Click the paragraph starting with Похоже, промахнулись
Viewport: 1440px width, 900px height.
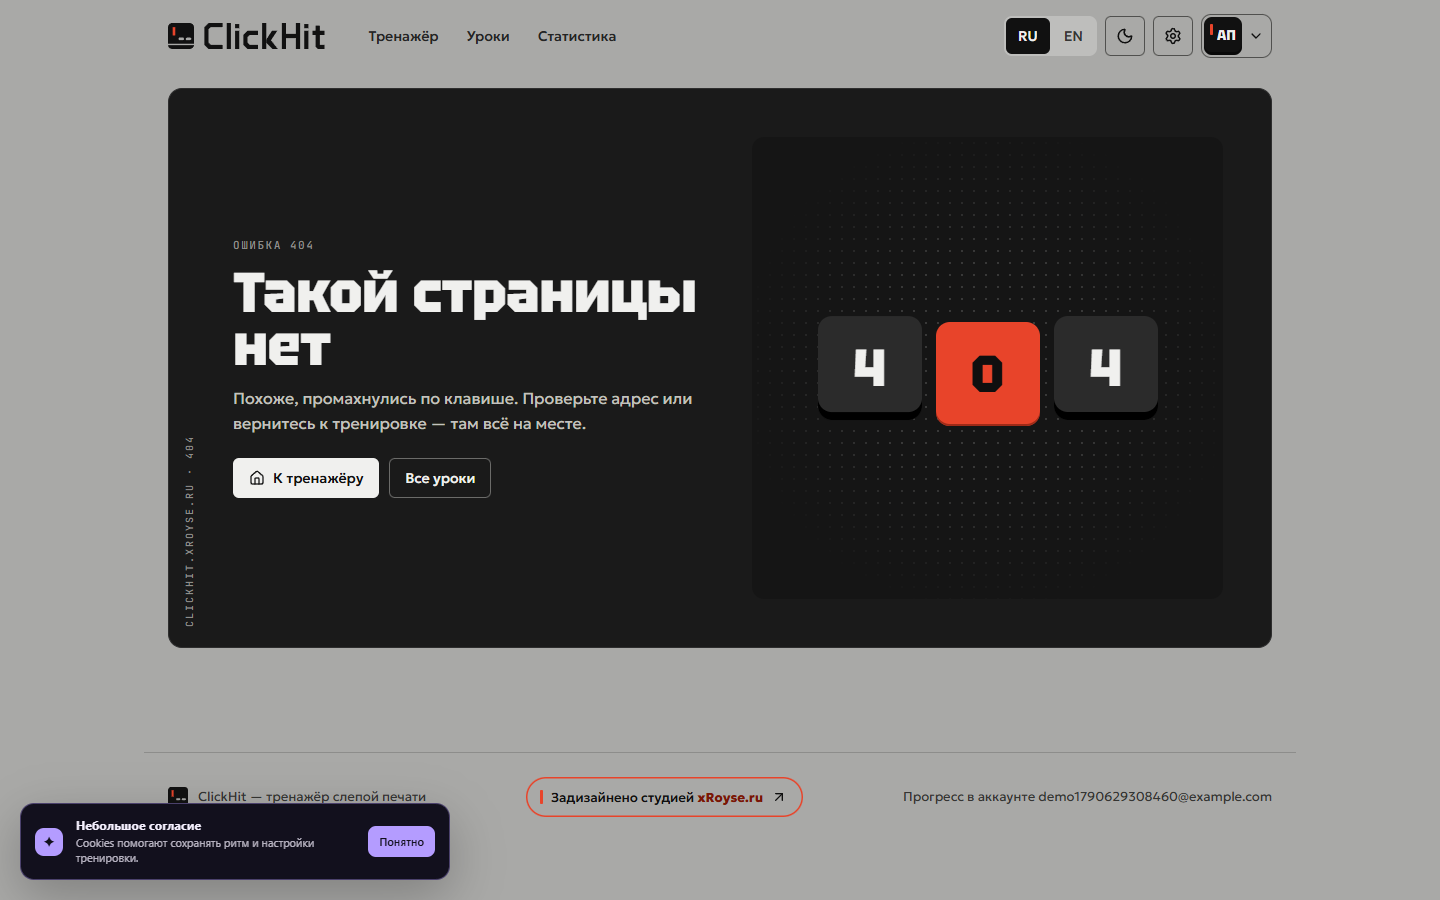tap(463, 411)
